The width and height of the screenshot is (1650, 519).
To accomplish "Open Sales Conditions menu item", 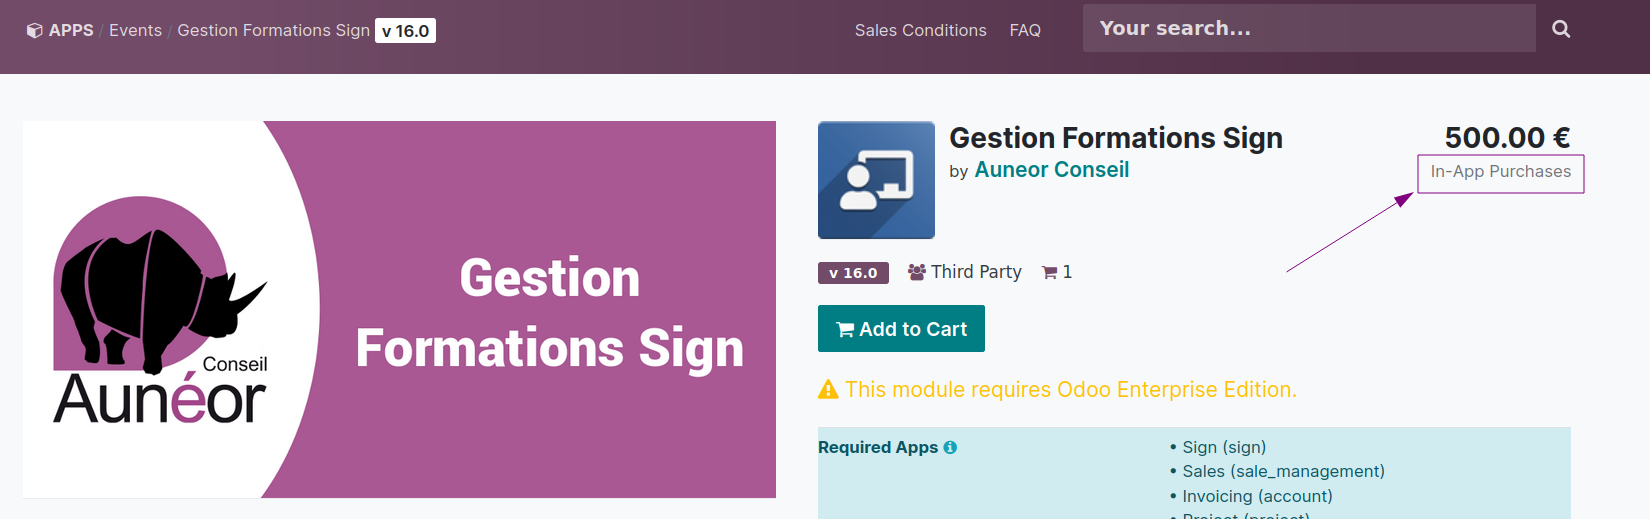I will pos(920,30).
